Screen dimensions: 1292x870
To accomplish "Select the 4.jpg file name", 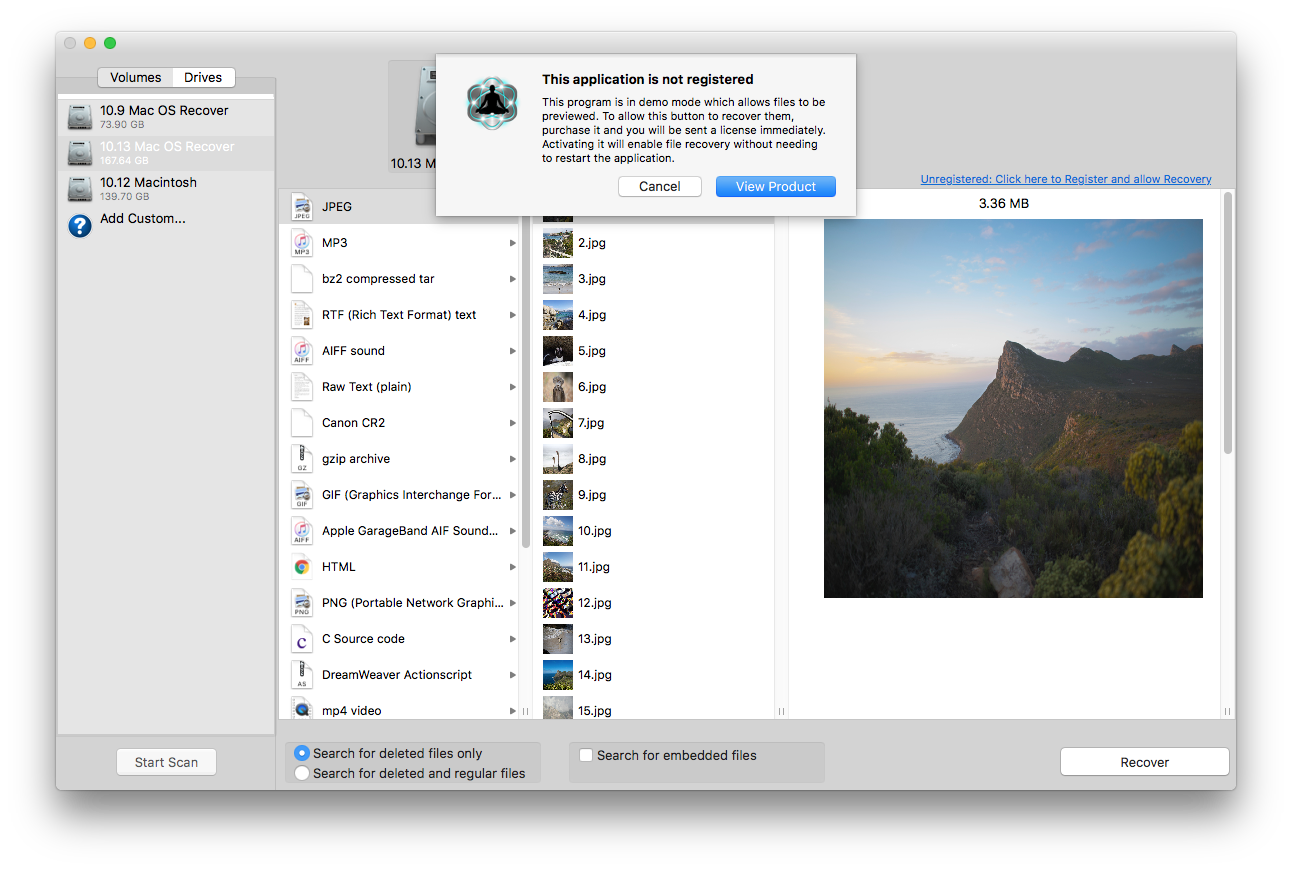I will (592, 315).
